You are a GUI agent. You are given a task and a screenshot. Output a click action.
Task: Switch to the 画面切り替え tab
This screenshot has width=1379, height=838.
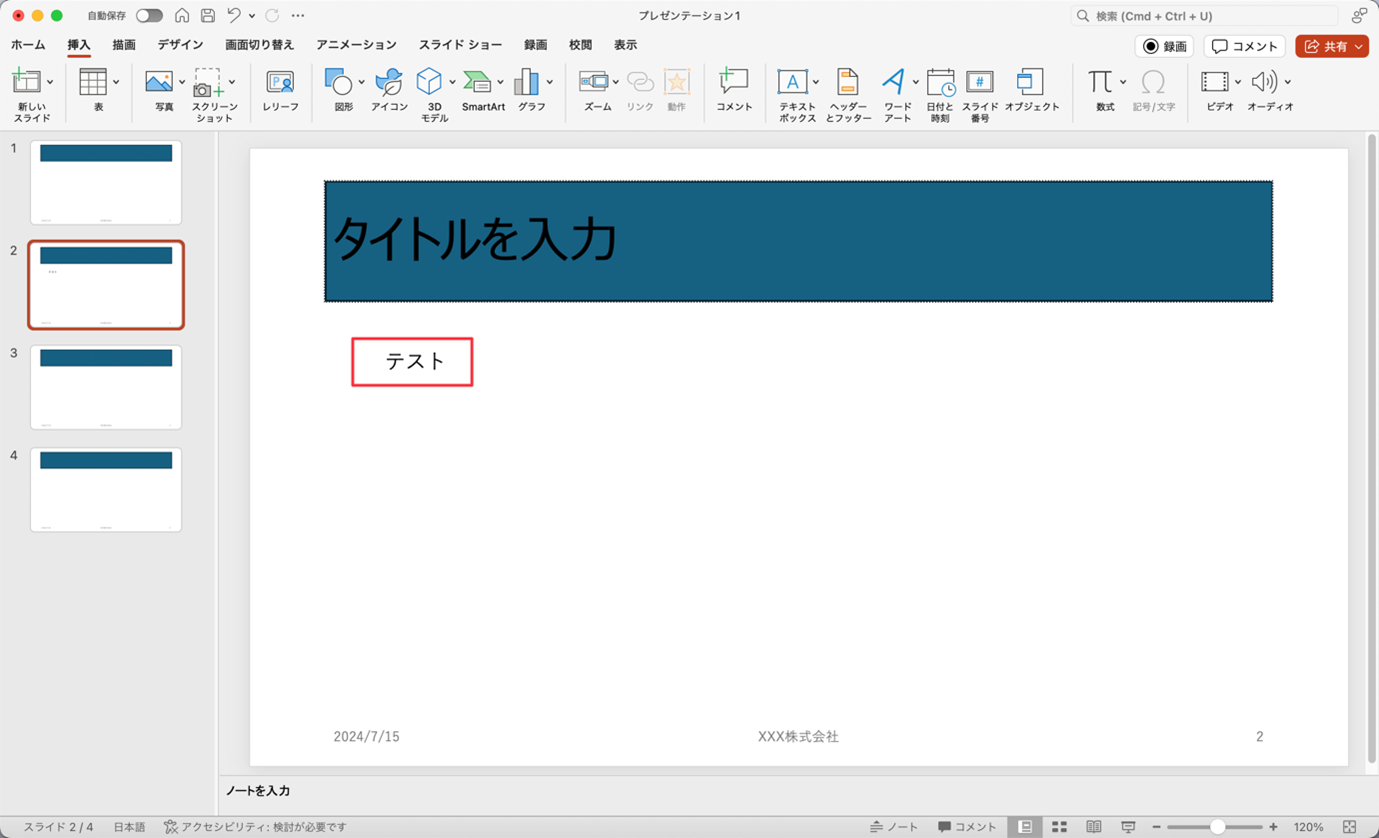point(260,45)
